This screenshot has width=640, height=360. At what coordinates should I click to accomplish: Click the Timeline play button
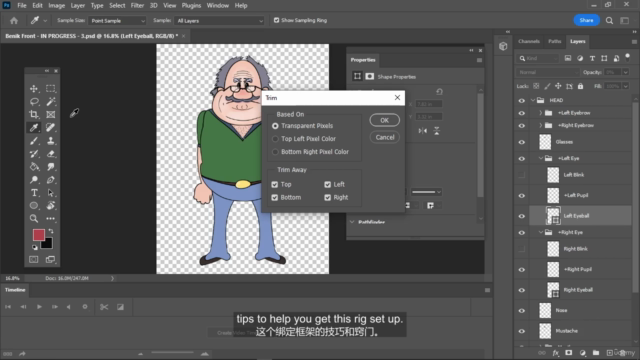[x=39, y=307]
